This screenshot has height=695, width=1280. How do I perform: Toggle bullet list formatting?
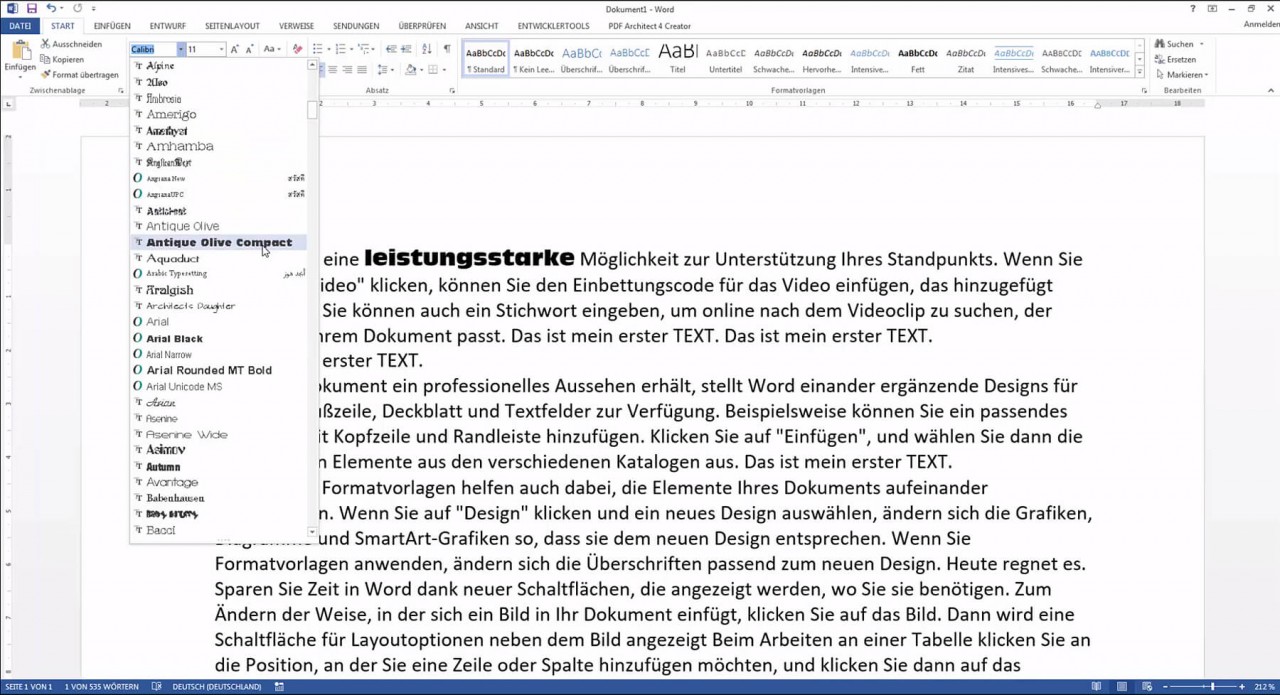click(x=317, y=49)
